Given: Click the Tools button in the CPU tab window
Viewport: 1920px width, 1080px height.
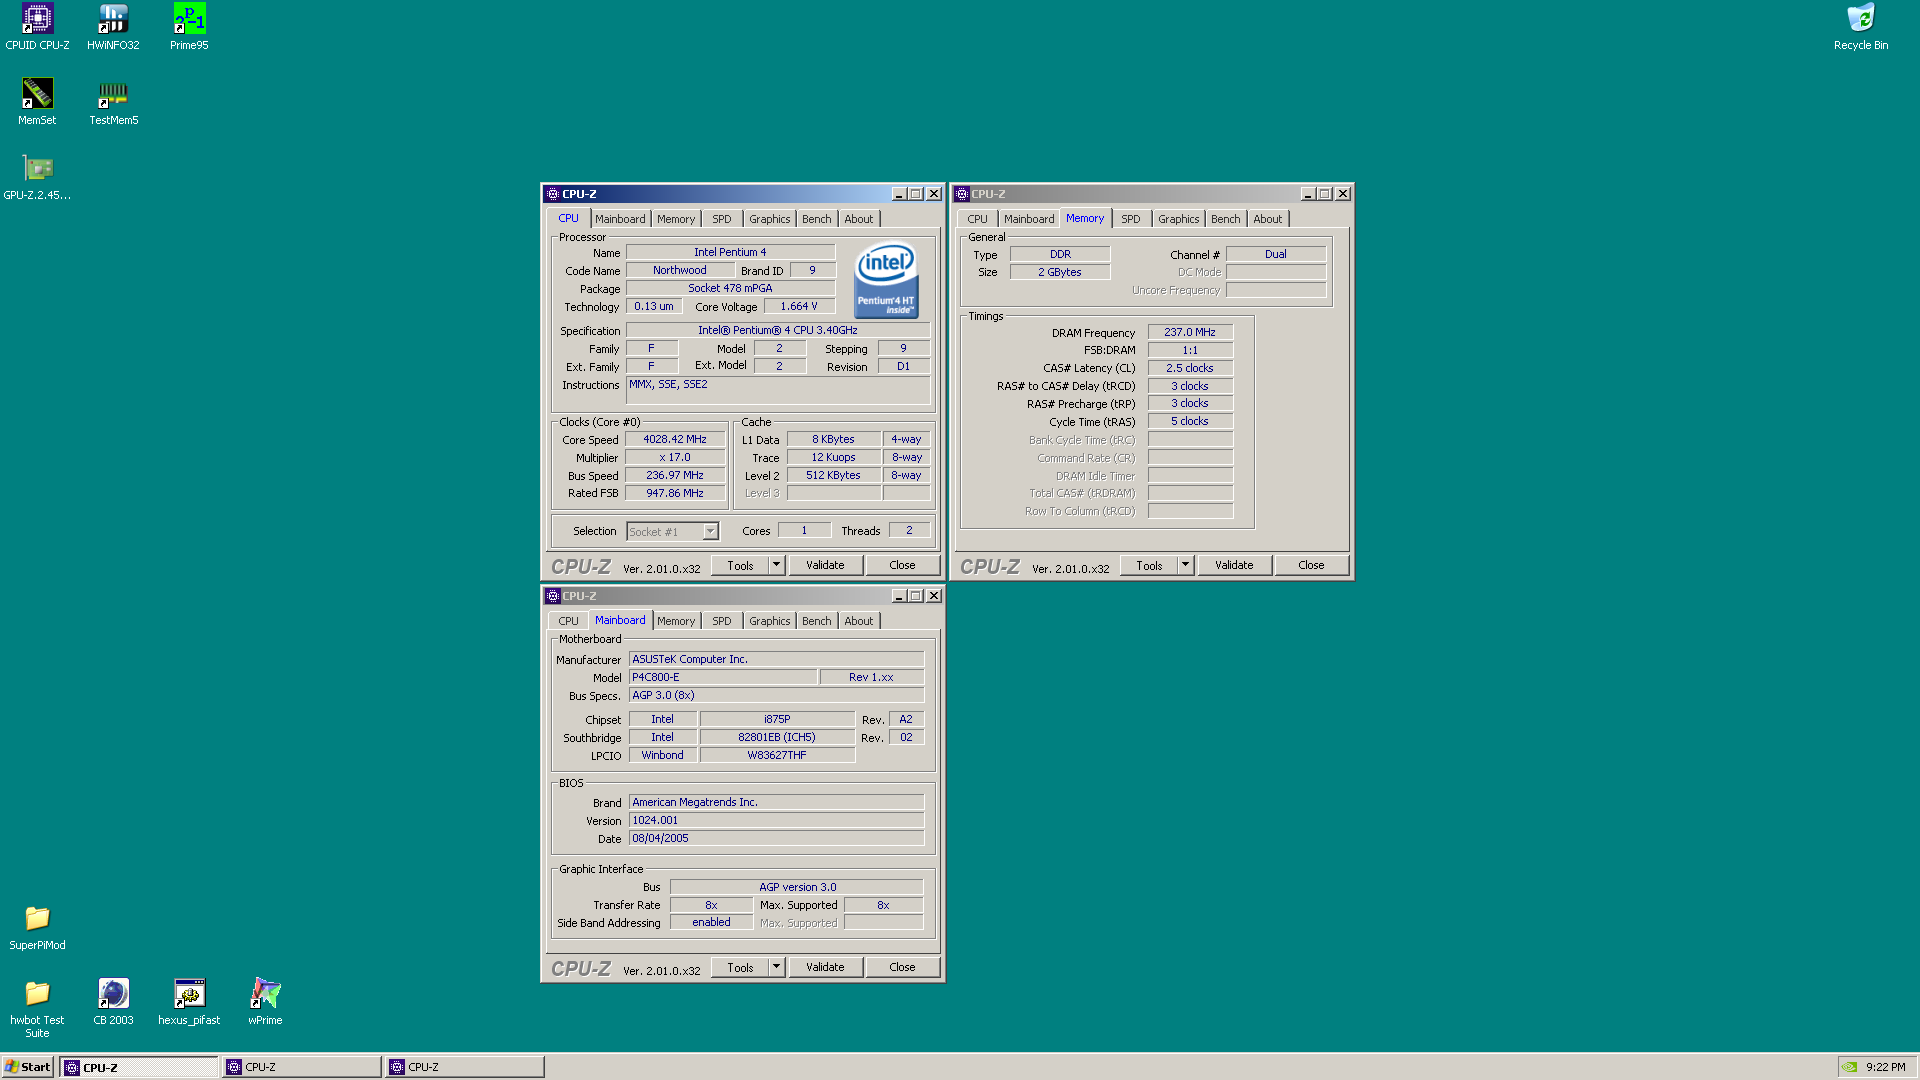Looking at the screenshot, I should coord(740,565).
